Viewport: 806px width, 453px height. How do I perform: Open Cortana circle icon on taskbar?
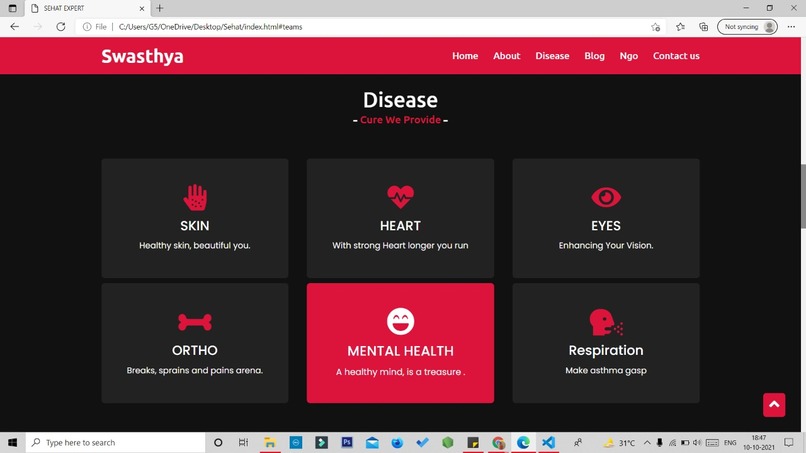(x=218, y=442)
